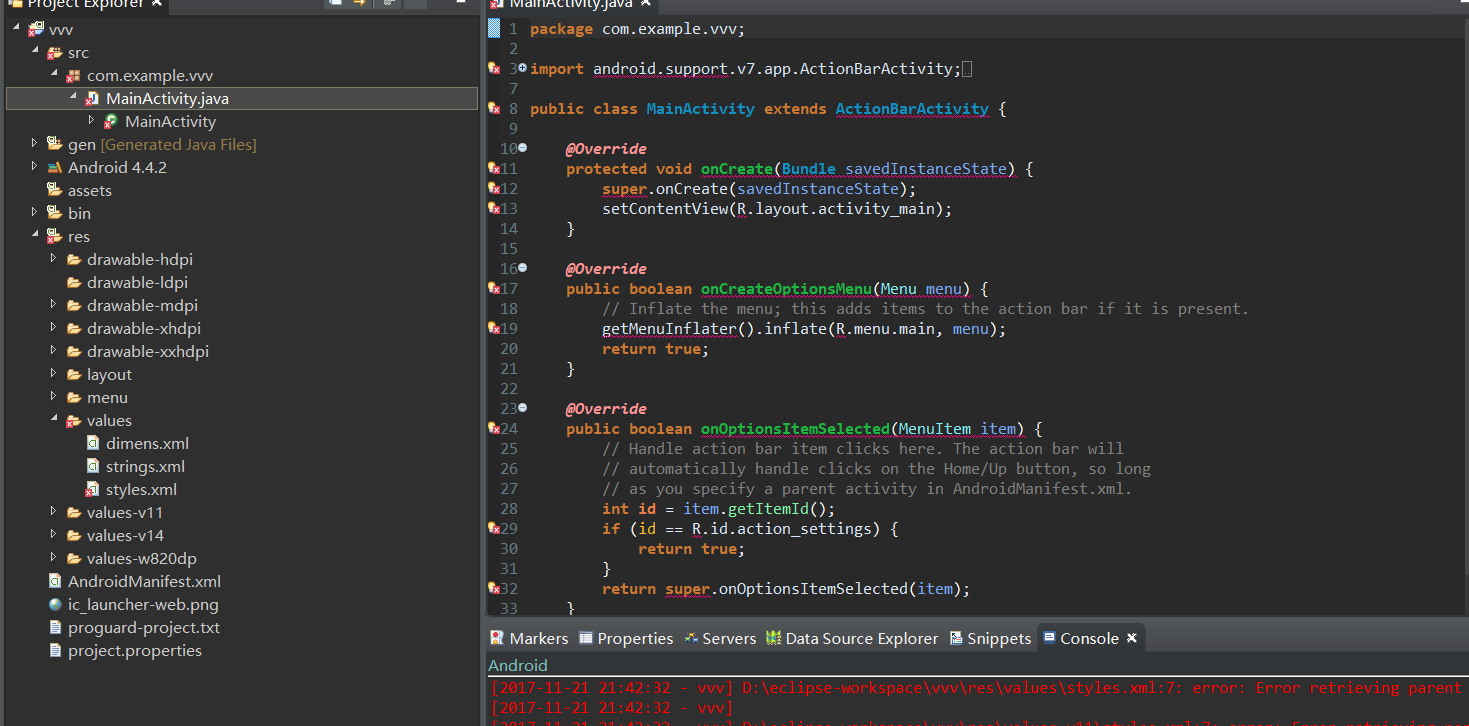
Task: Click the Android label in Console view
Action: coord(518,665)
